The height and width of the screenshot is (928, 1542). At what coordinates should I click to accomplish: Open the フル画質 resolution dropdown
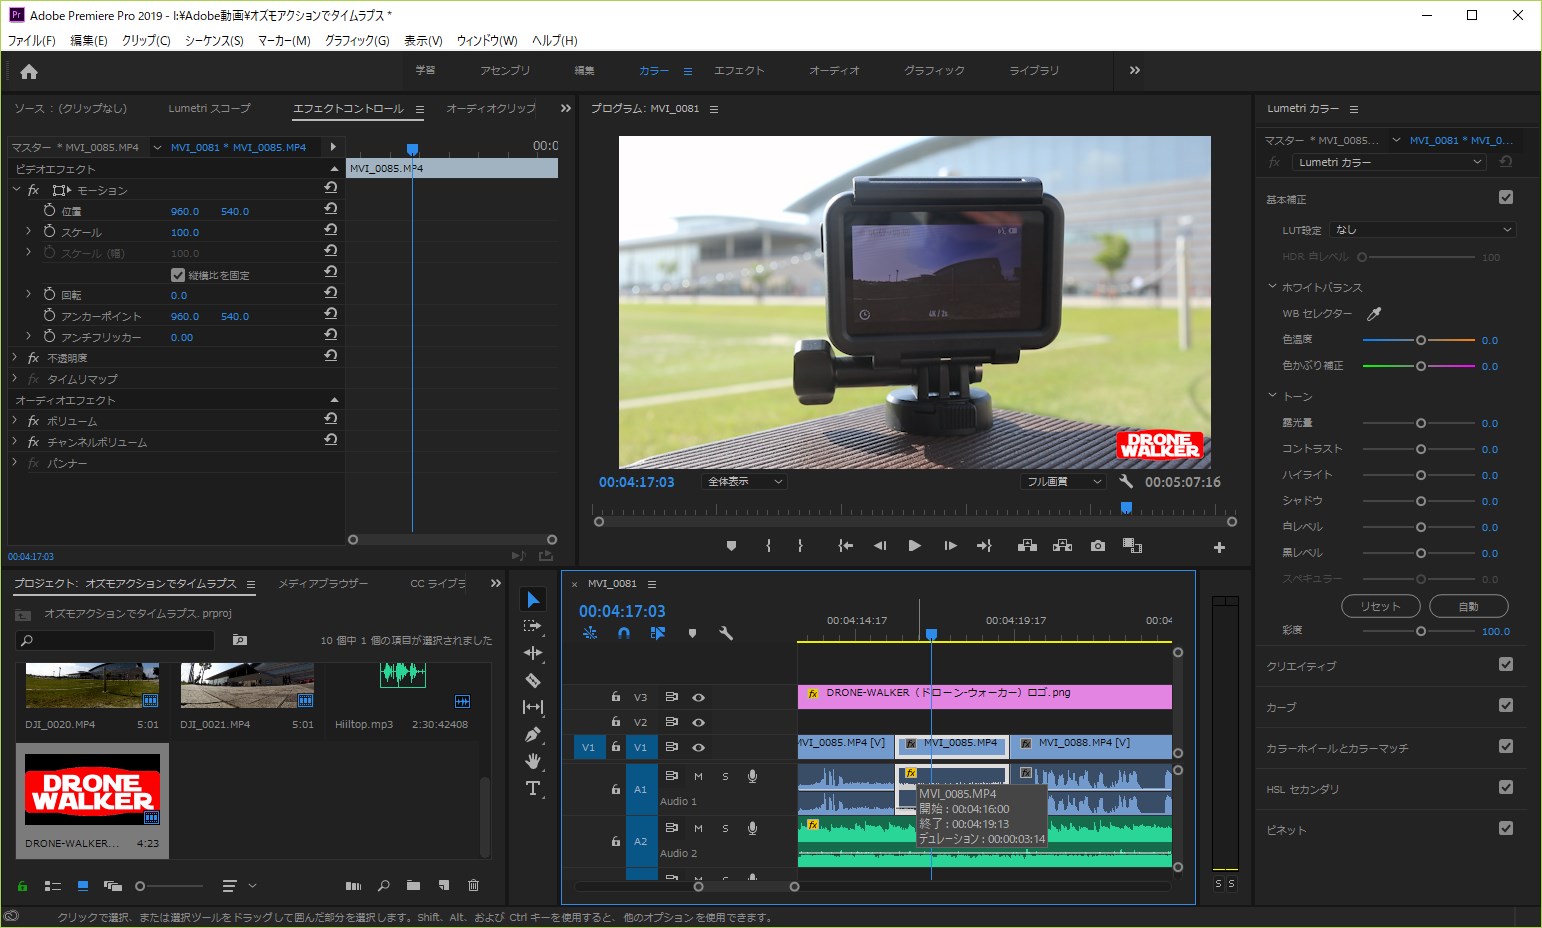tap(1063, 482)
